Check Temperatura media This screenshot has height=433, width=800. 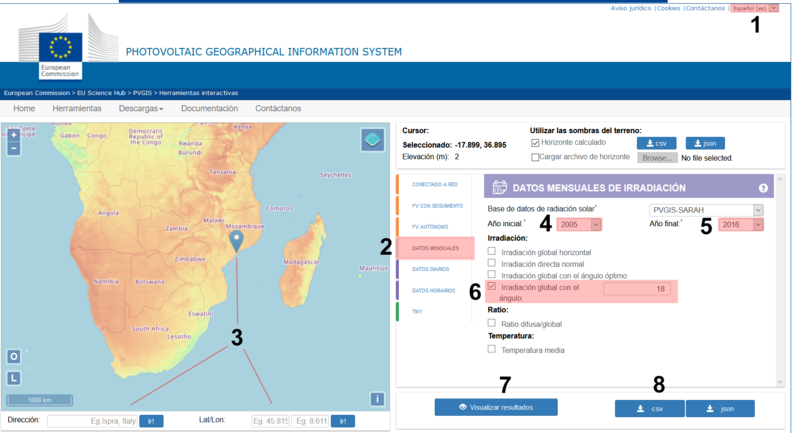pos(491,349)
